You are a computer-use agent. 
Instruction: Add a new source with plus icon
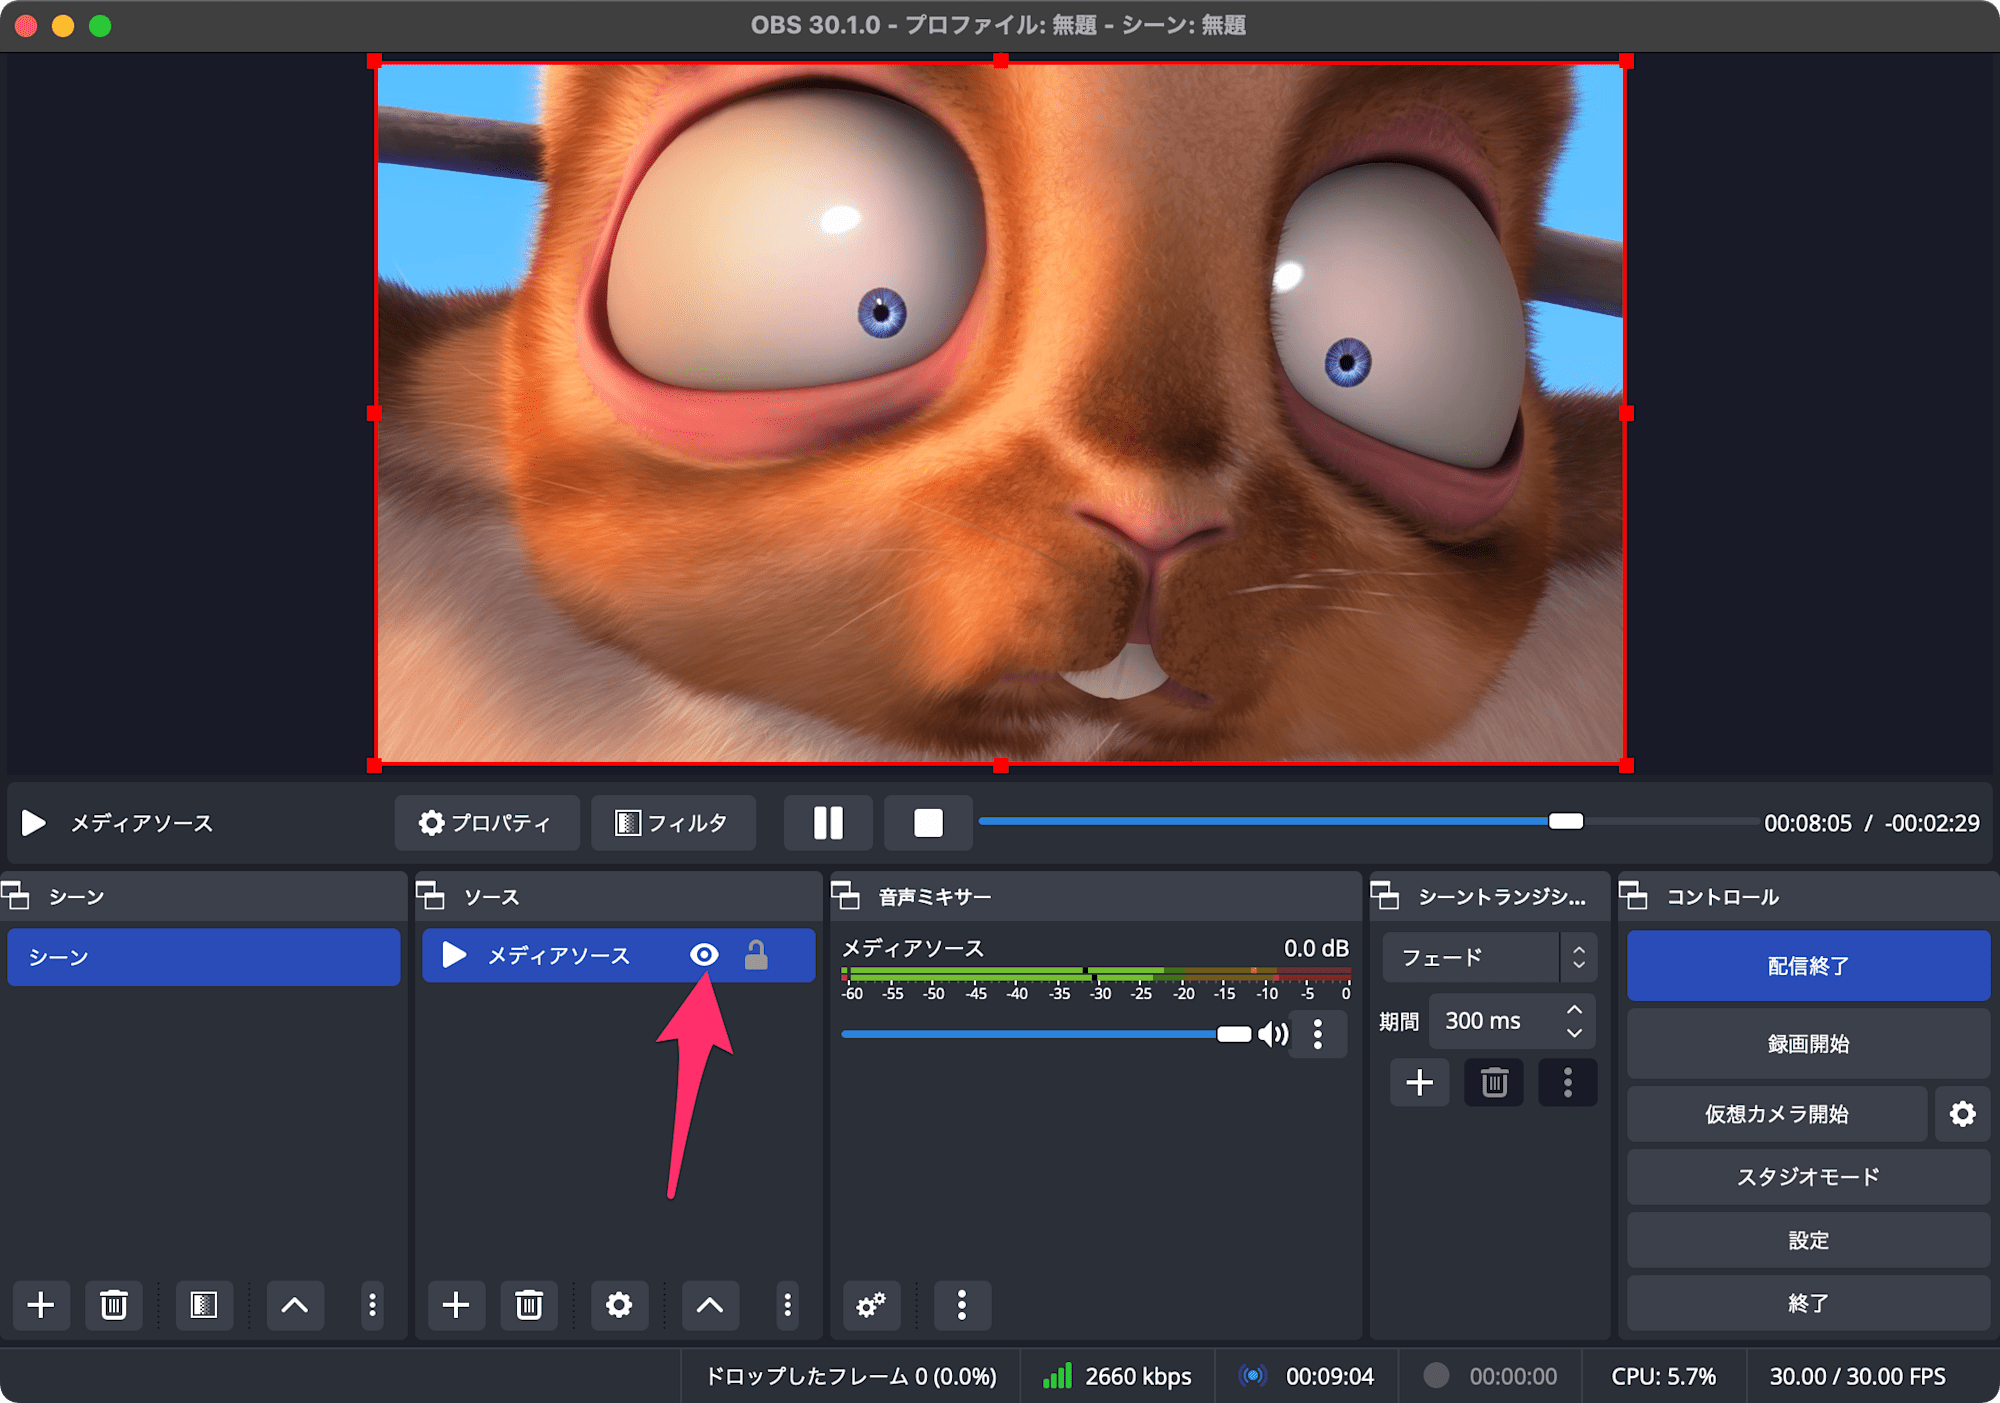pyautogui.click(x=456, y=1305)
